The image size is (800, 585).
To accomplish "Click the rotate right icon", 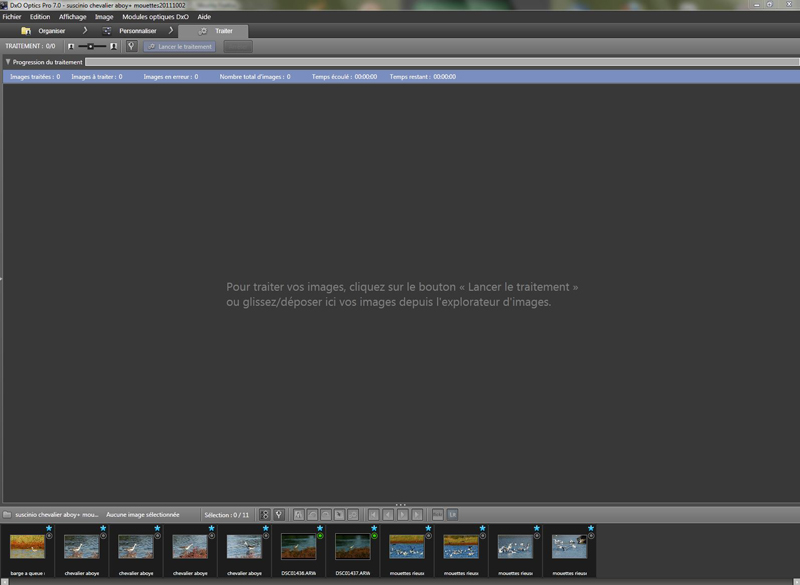I will [x=326, y=515].
